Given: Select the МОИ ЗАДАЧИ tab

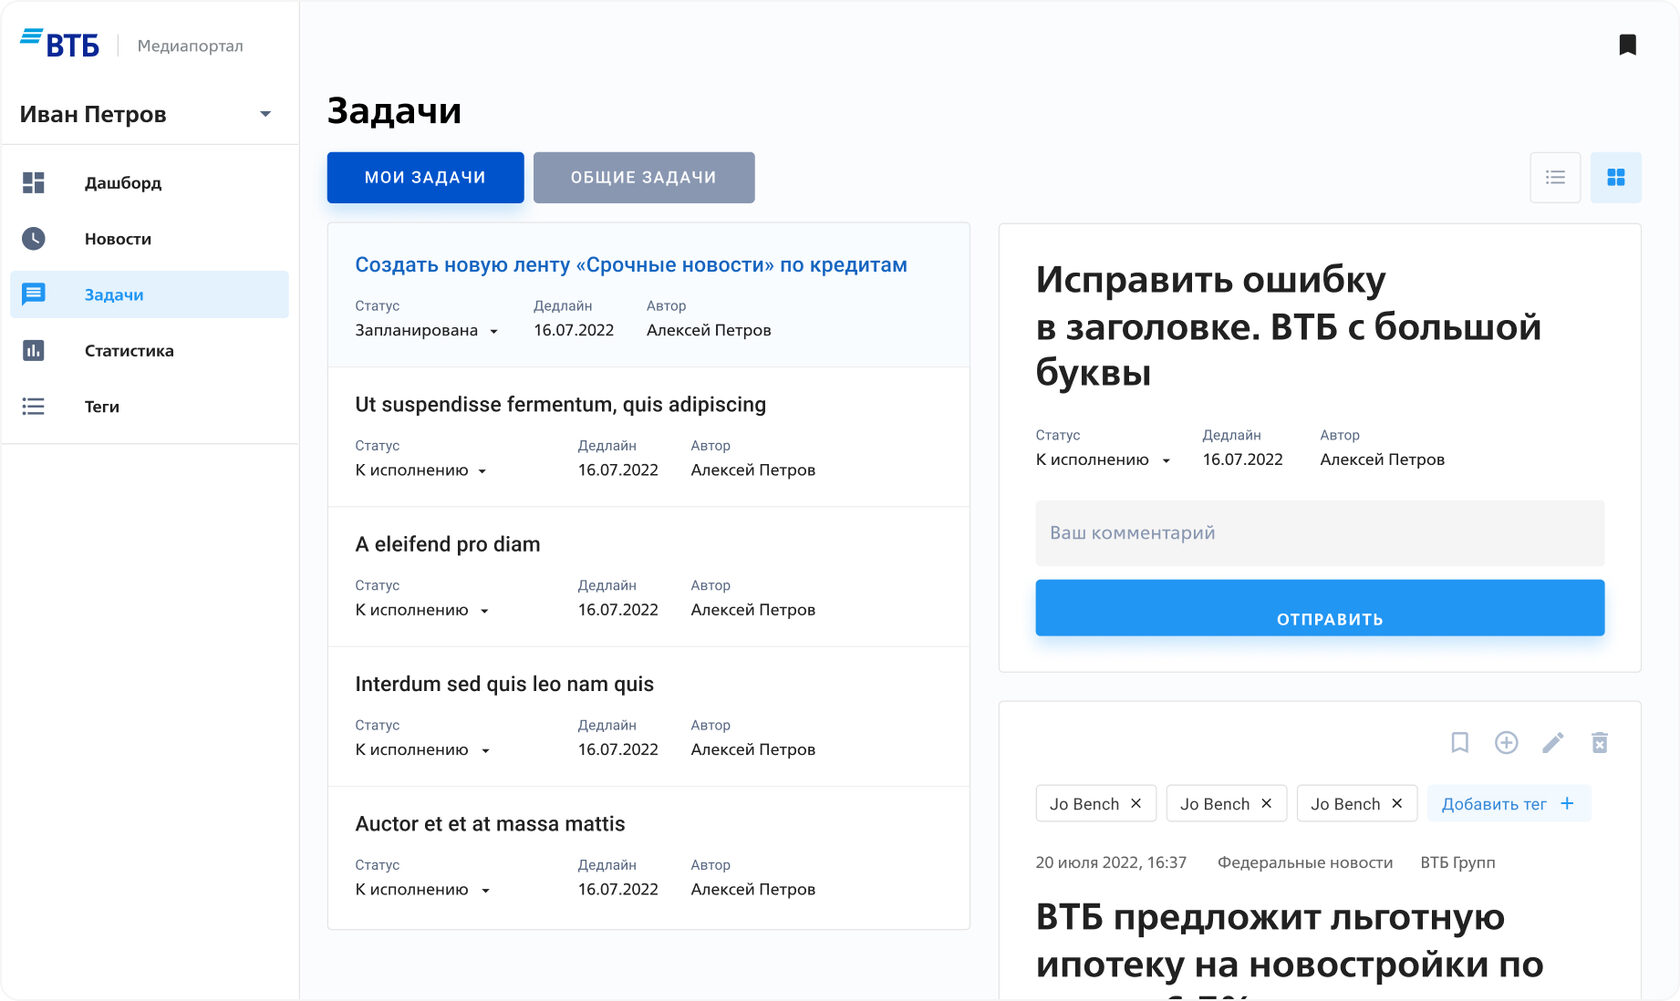Looking at the screenshot, I should 425,178.
